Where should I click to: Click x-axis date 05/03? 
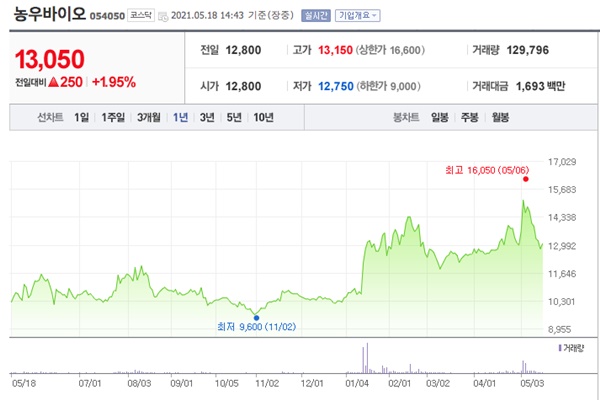point(532,383)
